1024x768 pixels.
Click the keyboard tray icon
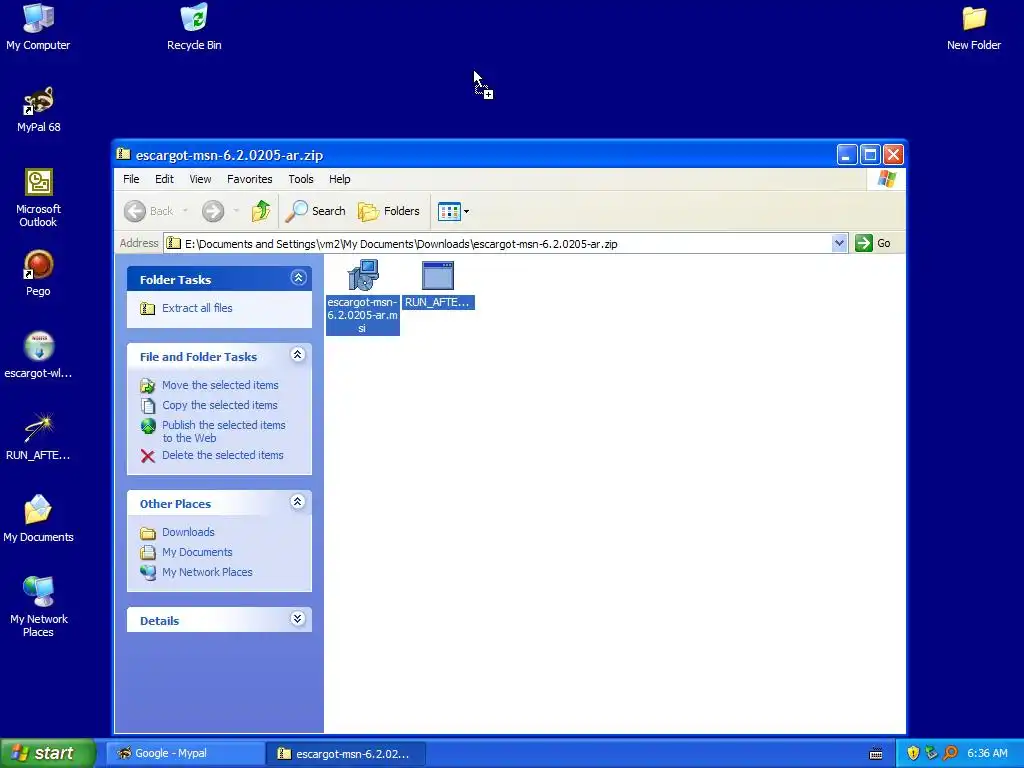click(876, 754)
